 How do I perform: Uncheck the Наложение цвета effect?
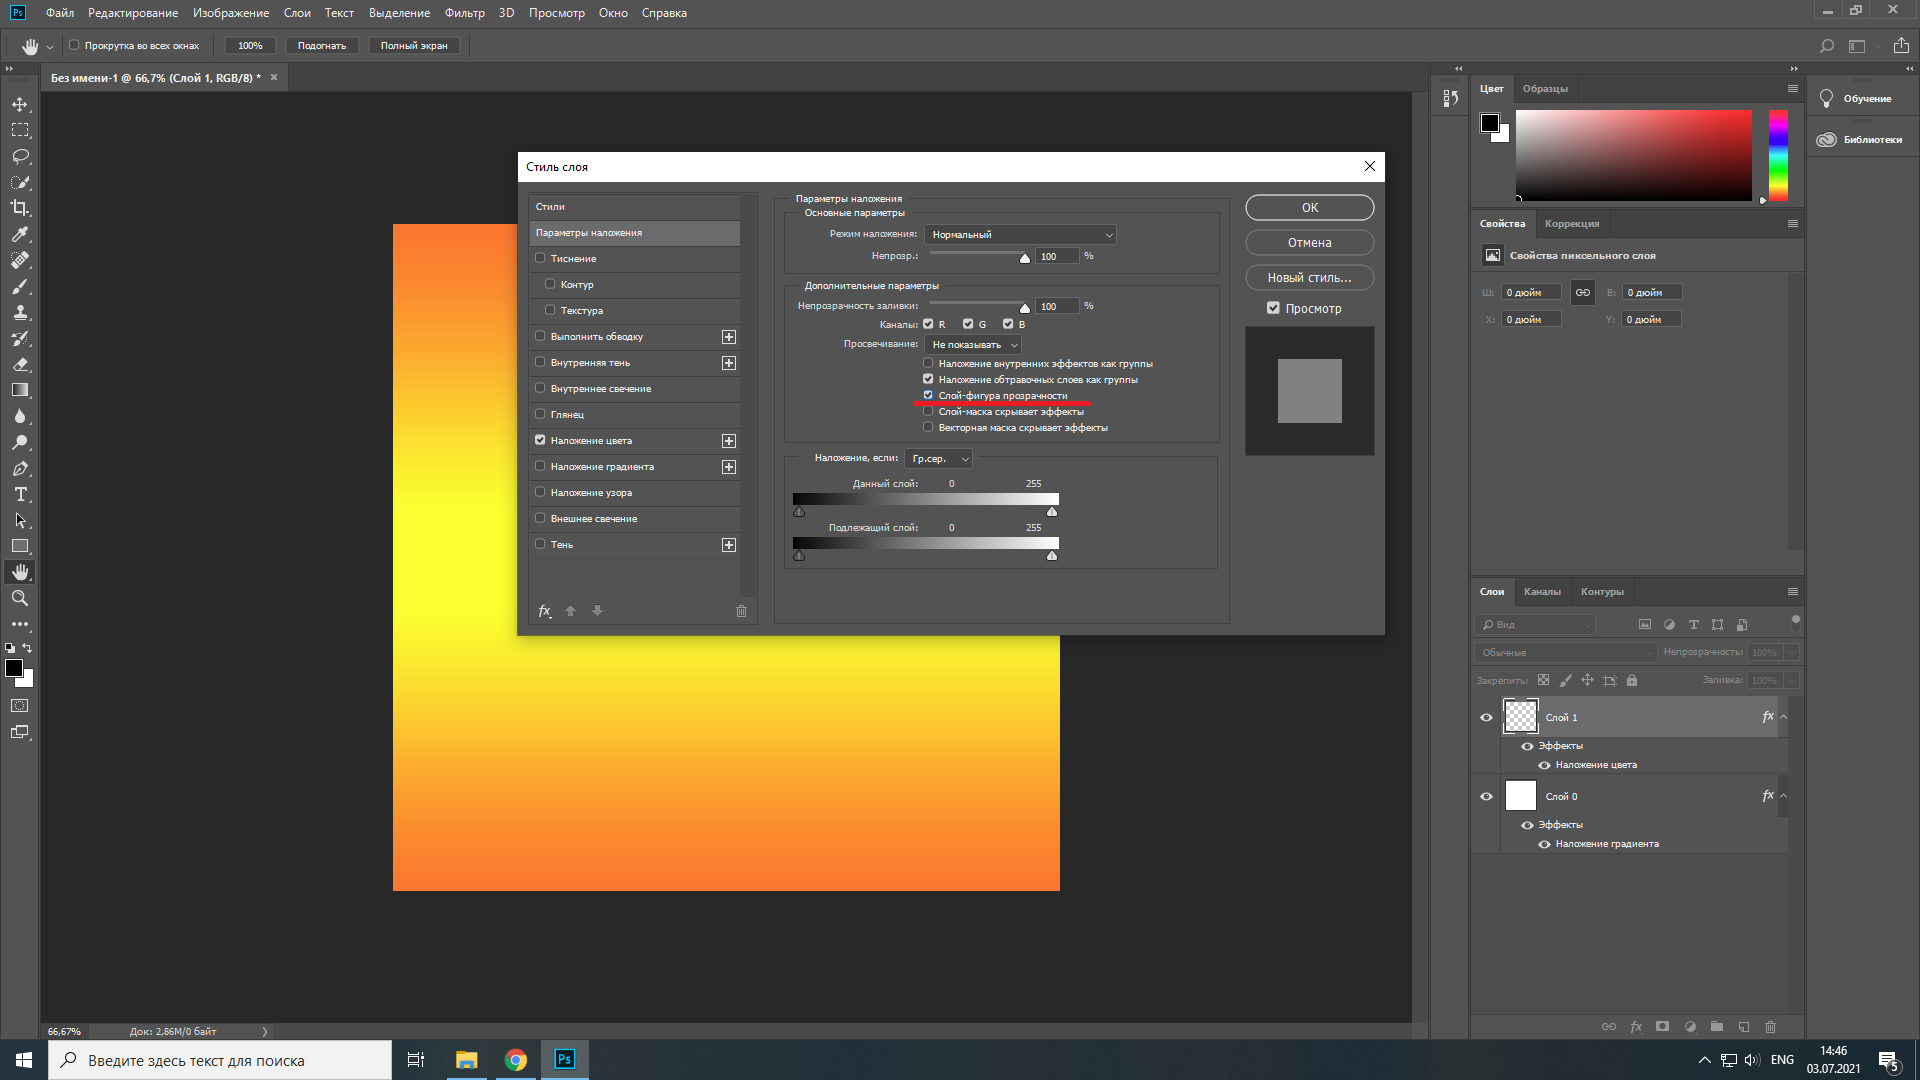[x=540, y=440]
